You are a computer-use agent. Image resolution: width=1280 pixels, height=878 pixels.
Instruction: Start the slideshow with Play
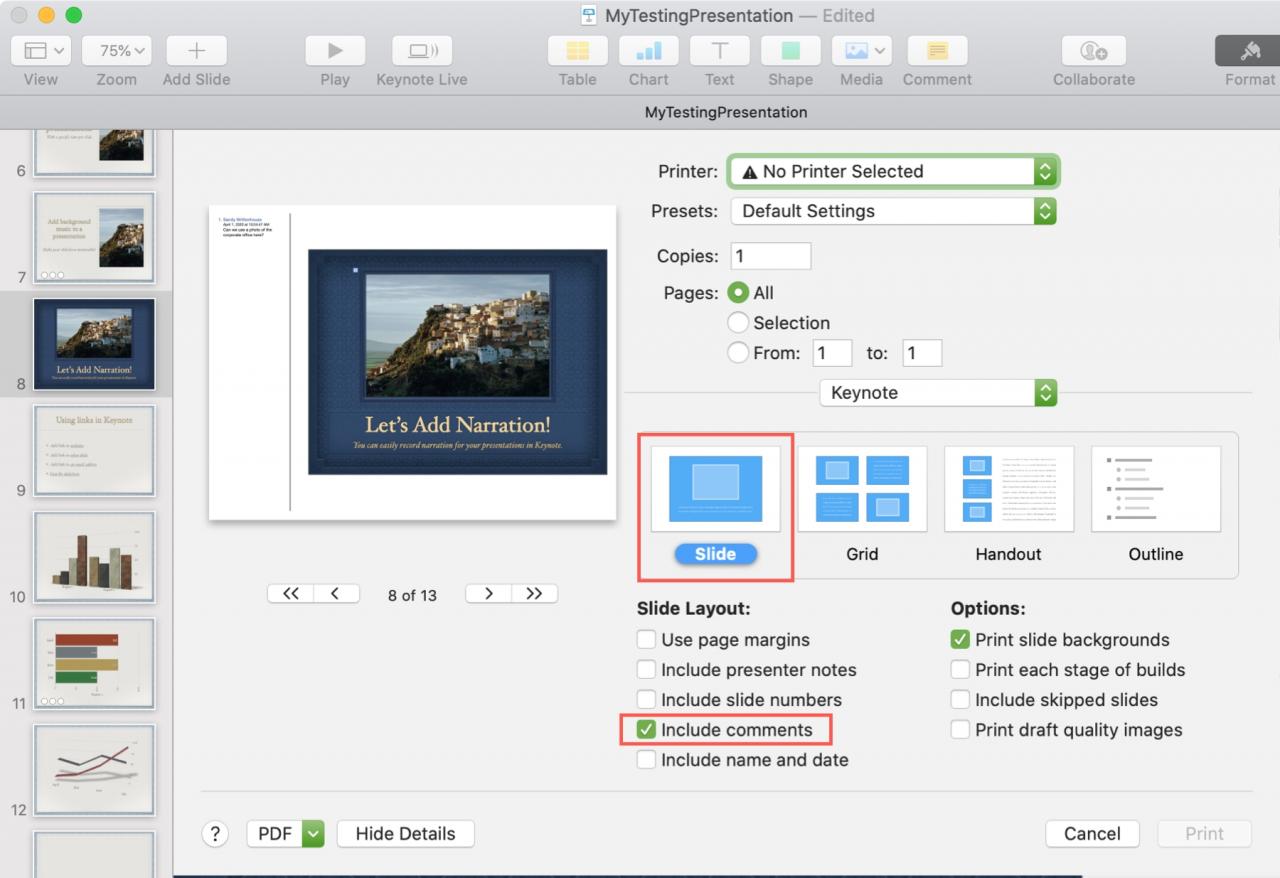[x=335, y=51]
